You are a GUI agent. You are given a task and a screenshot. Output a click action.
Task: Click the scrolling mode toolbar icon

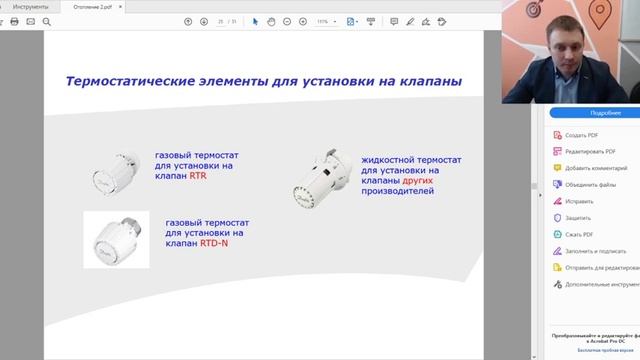(x=371, y=22)
